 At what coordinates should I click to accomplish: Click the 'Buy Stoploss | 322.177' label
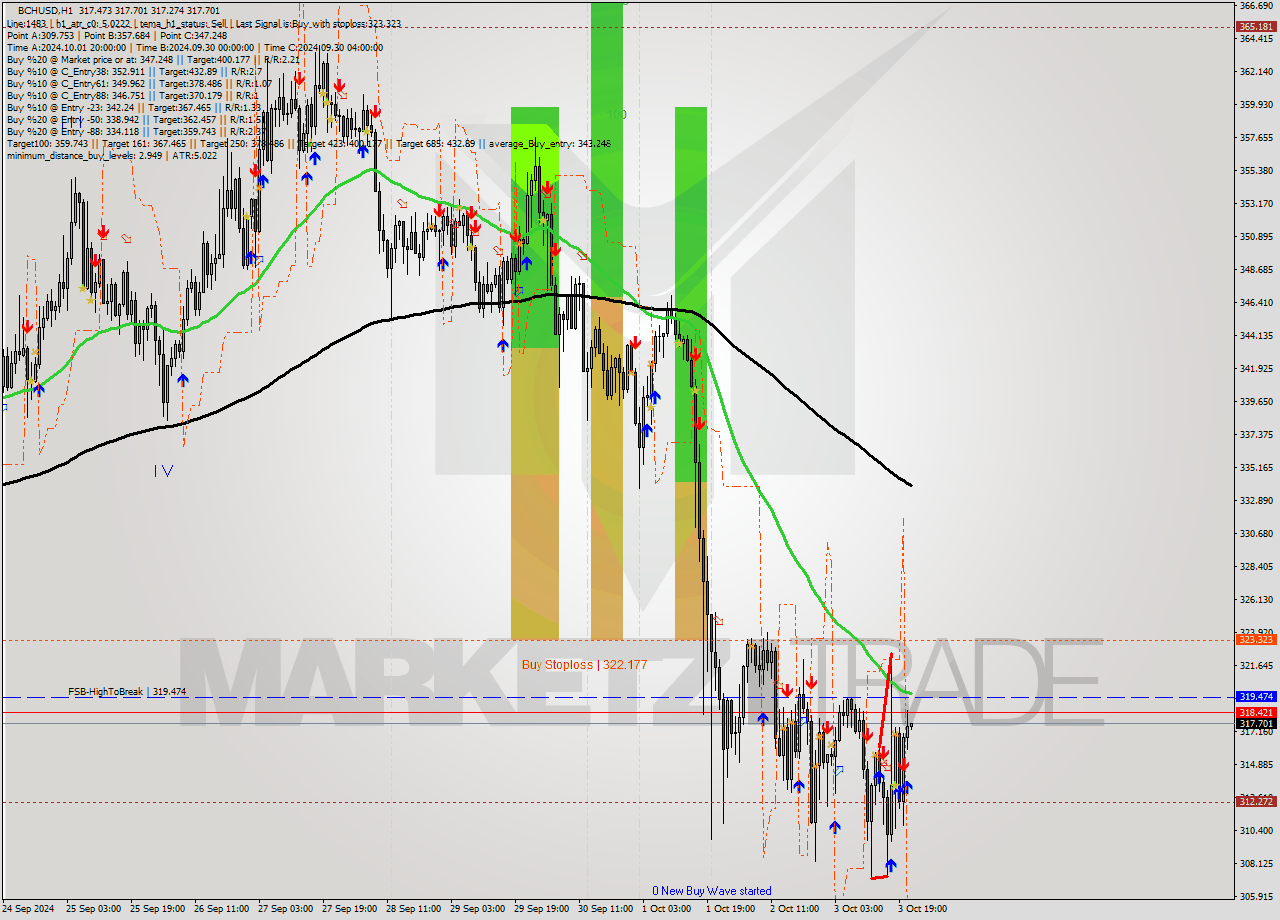coord(584,664)
